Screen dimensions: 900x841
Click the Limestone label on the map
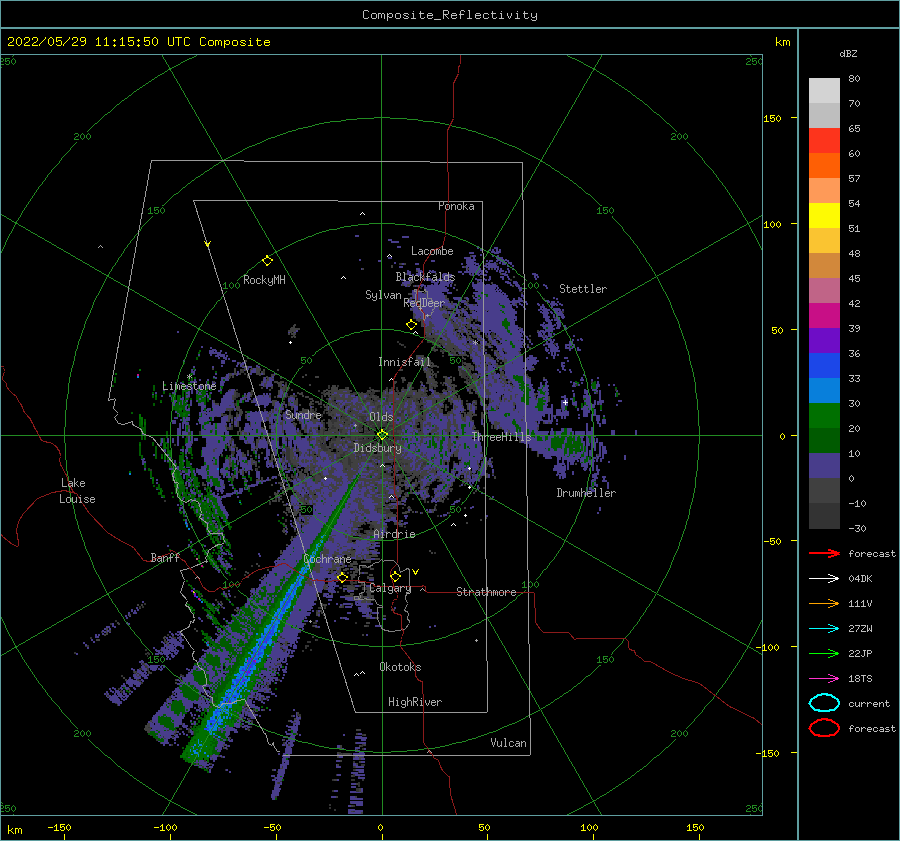[x=189, y=386]
